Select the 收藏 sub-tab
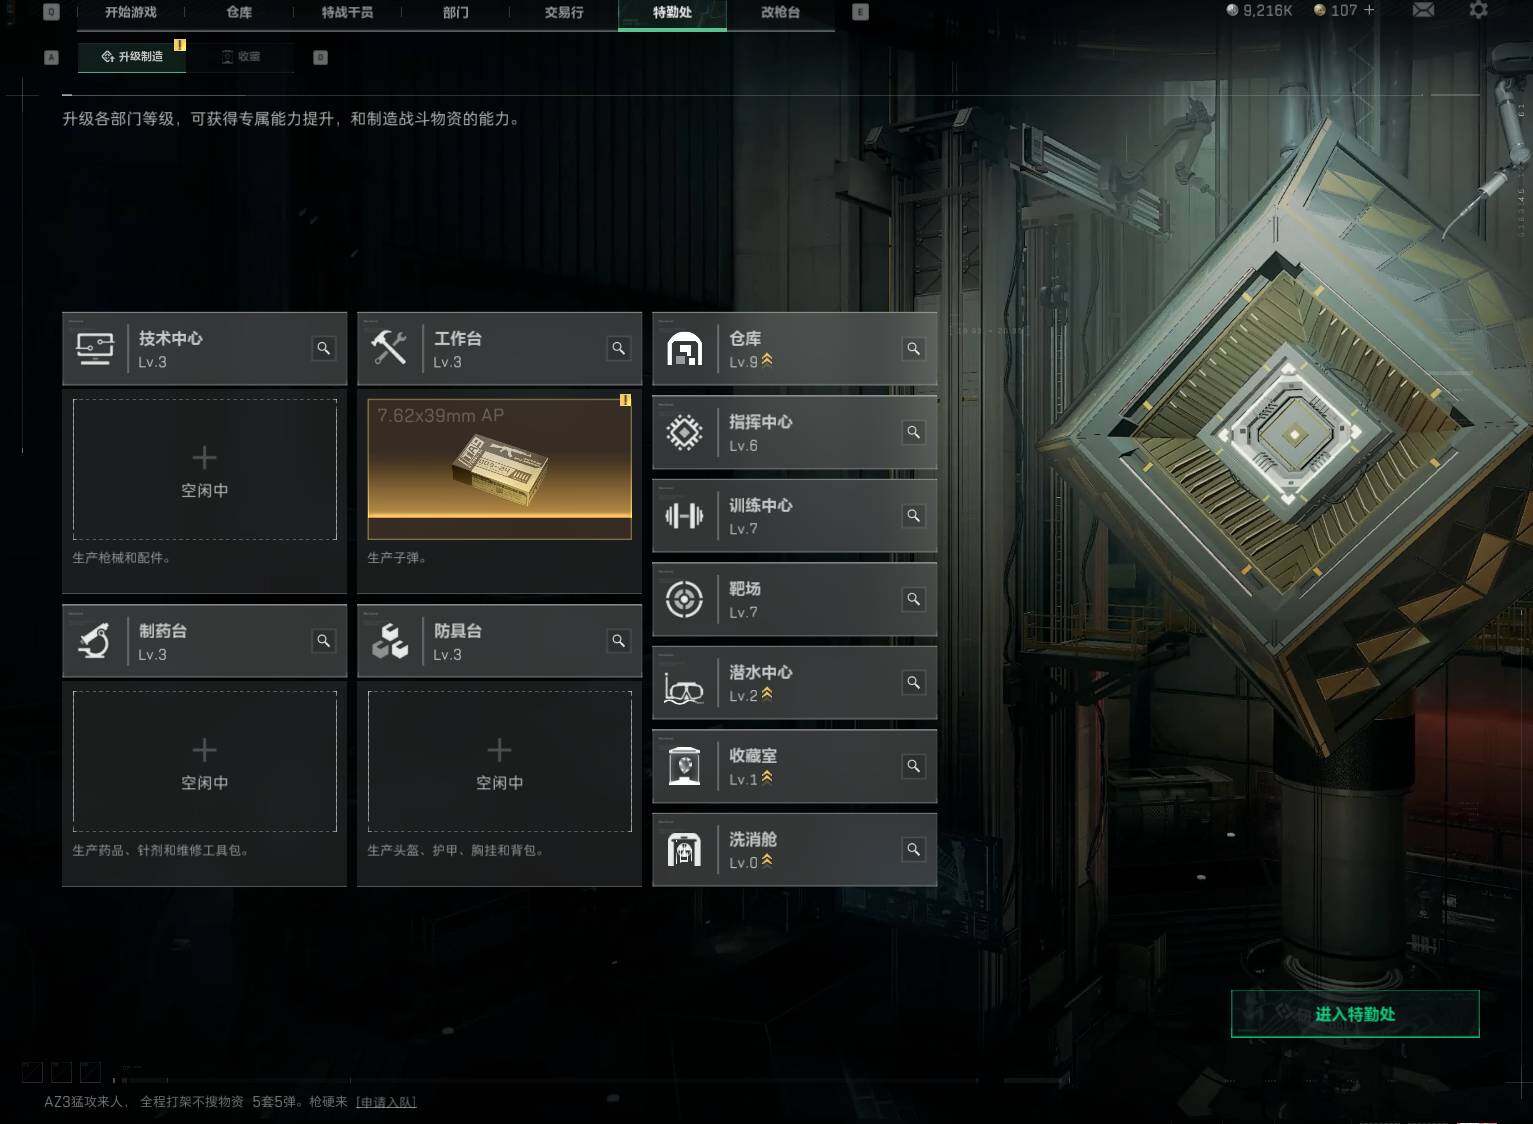Viewport: 1533px width, 1124px height. pyautogui.click(x=241, y=57)
